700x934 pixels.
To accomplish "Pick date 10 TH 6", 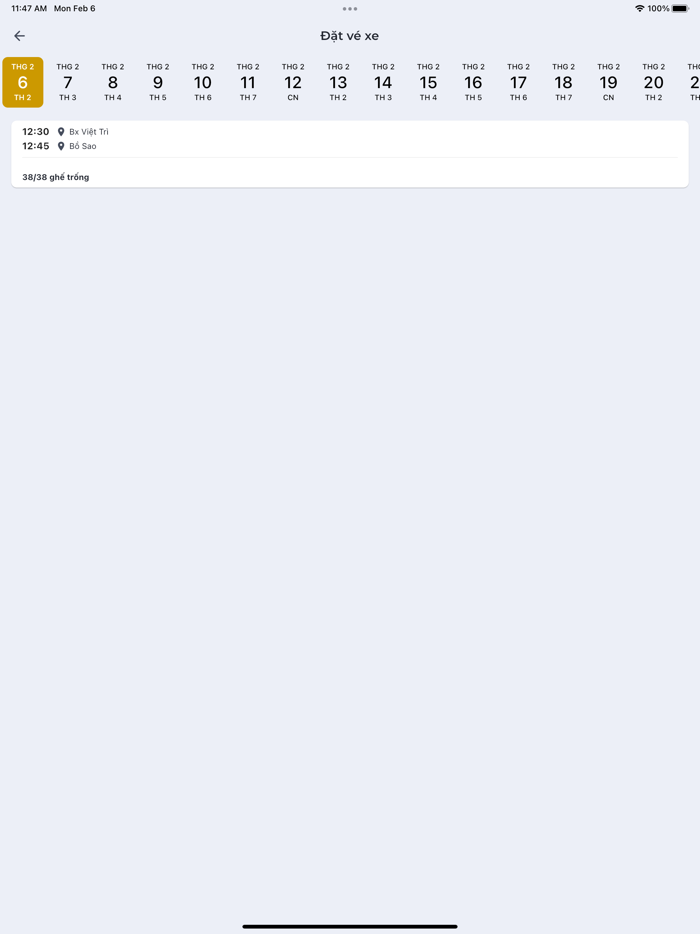I will tap(203, 82).
